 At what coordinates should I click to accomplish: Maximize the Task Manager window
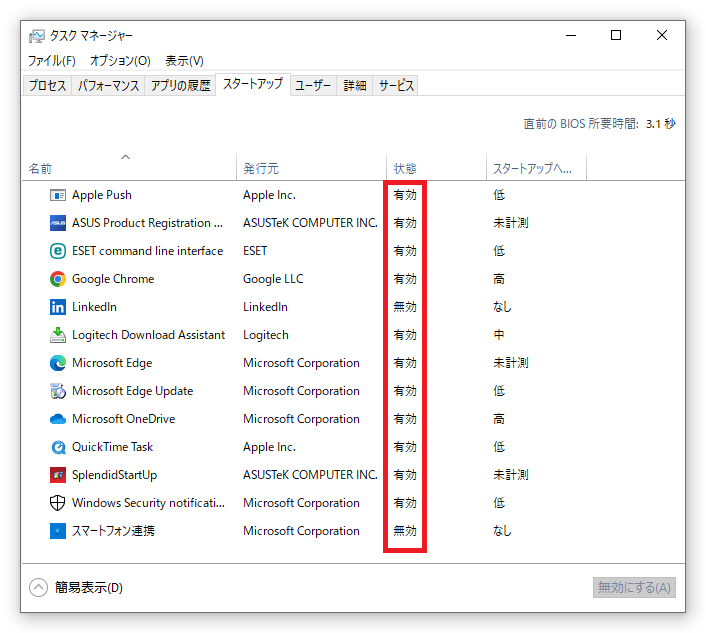point(616,35)
